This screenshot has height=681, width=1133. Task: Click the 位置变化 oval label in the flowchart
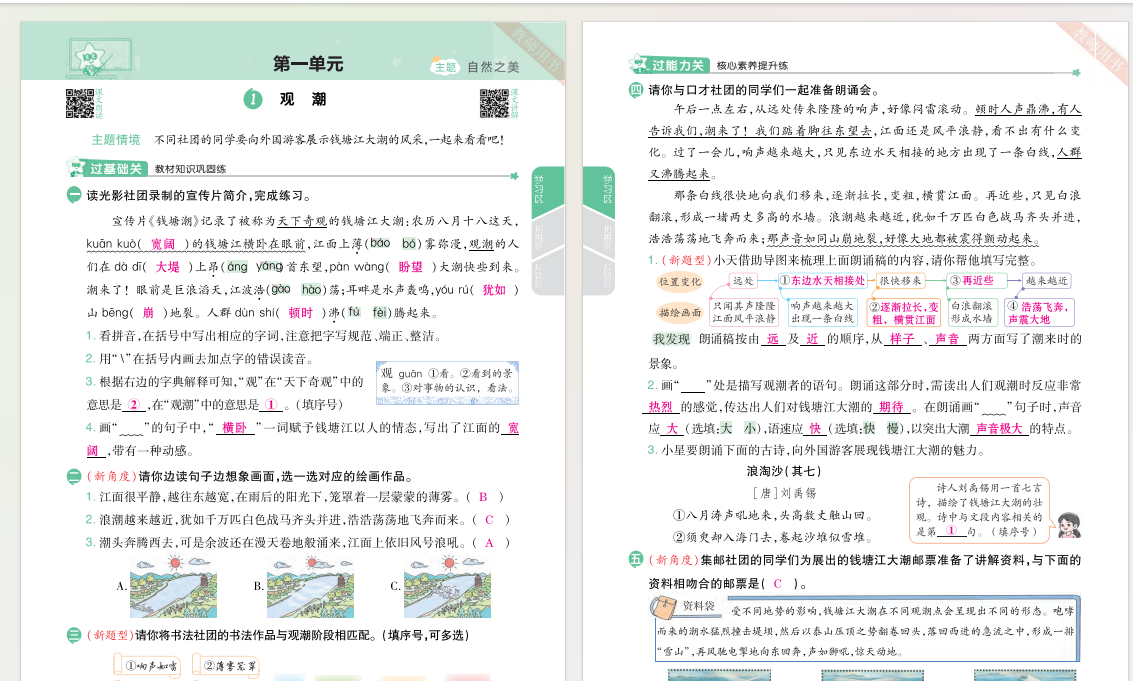point(679,282)
